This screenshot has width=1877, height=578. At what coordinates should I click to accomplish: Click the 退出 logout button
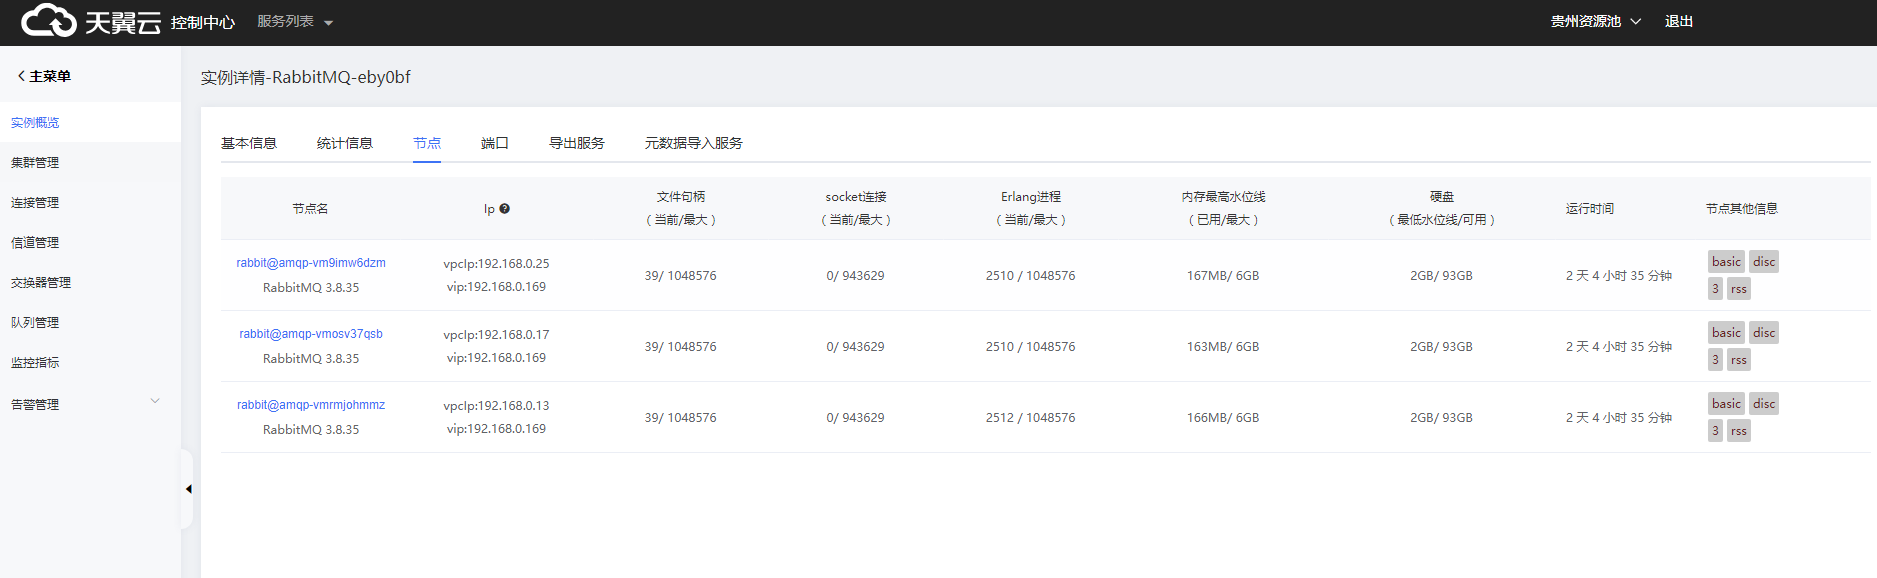1679,21
